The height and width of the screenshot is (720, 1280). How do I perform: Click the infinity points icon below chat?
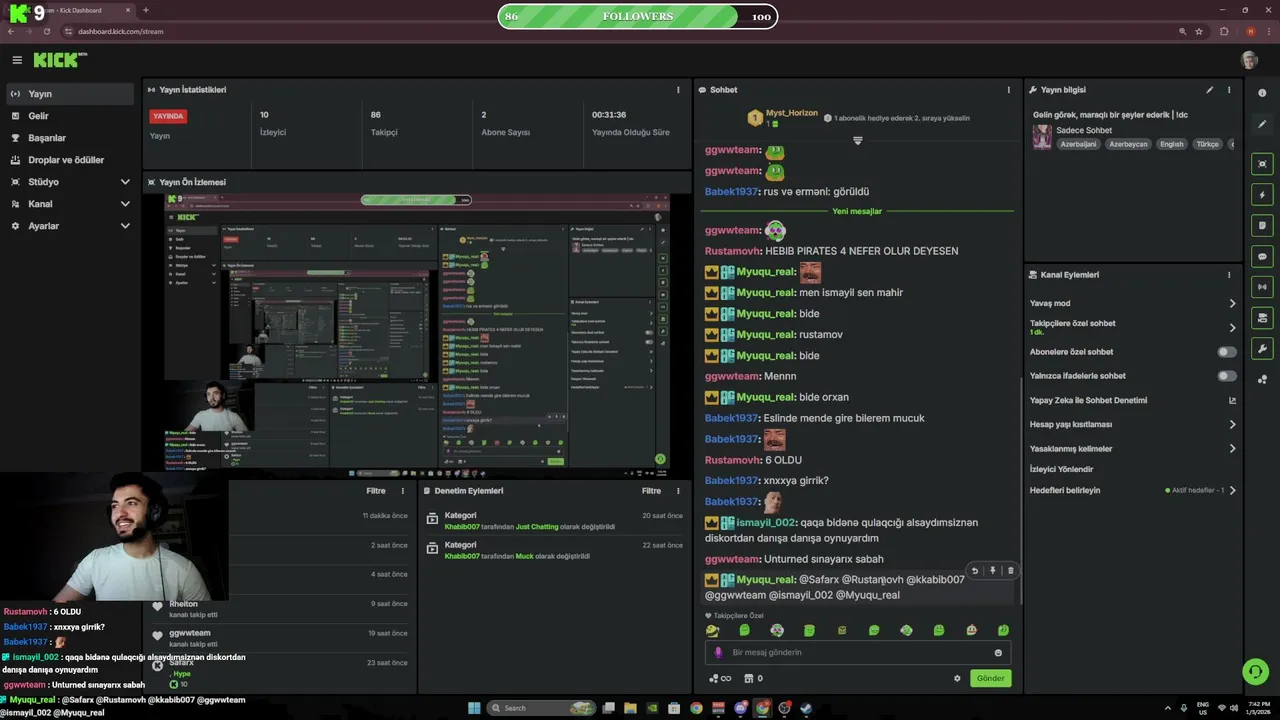point(720,678)
